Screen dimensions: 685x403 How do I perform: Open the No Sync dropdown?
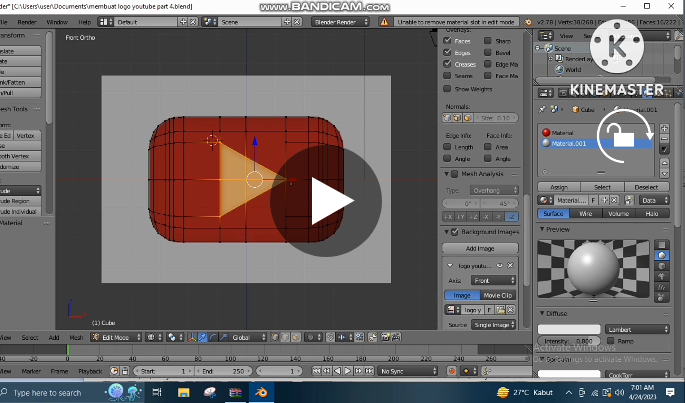coord(407,371)
